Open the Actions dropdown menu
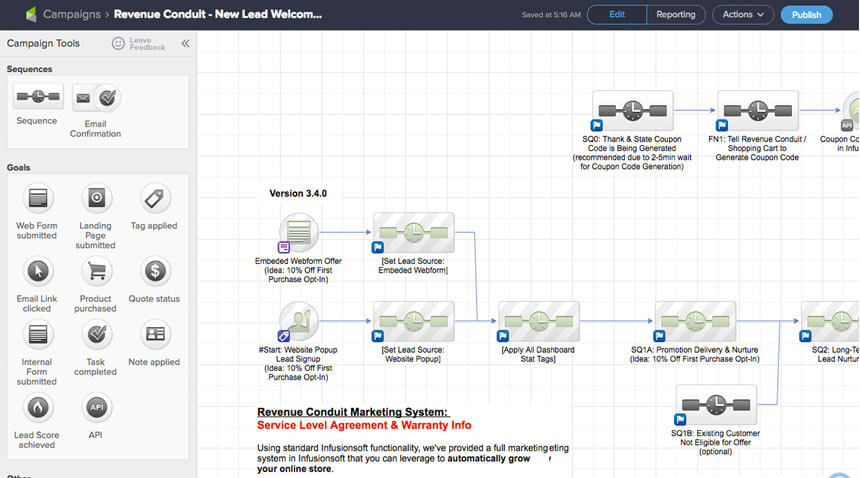Viewport: 860px width, 478px height. [x=743, y=15]
